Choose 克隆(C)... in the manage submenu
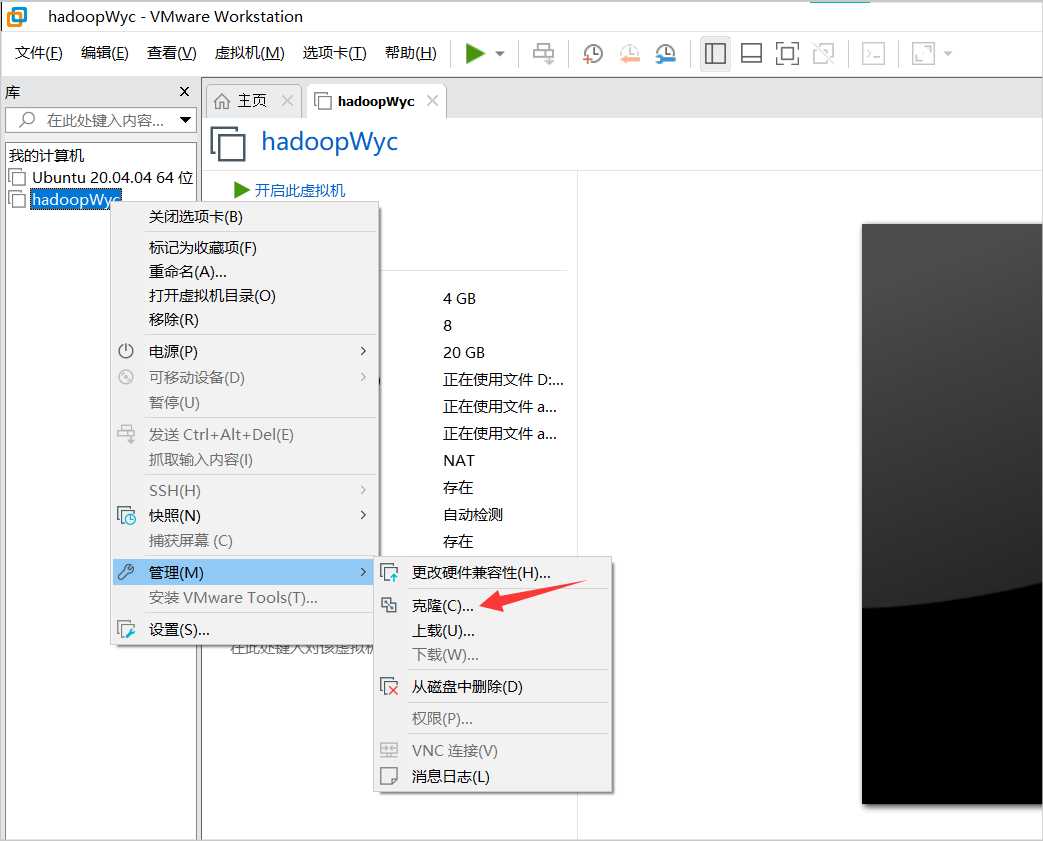 [x=493, y=605]
